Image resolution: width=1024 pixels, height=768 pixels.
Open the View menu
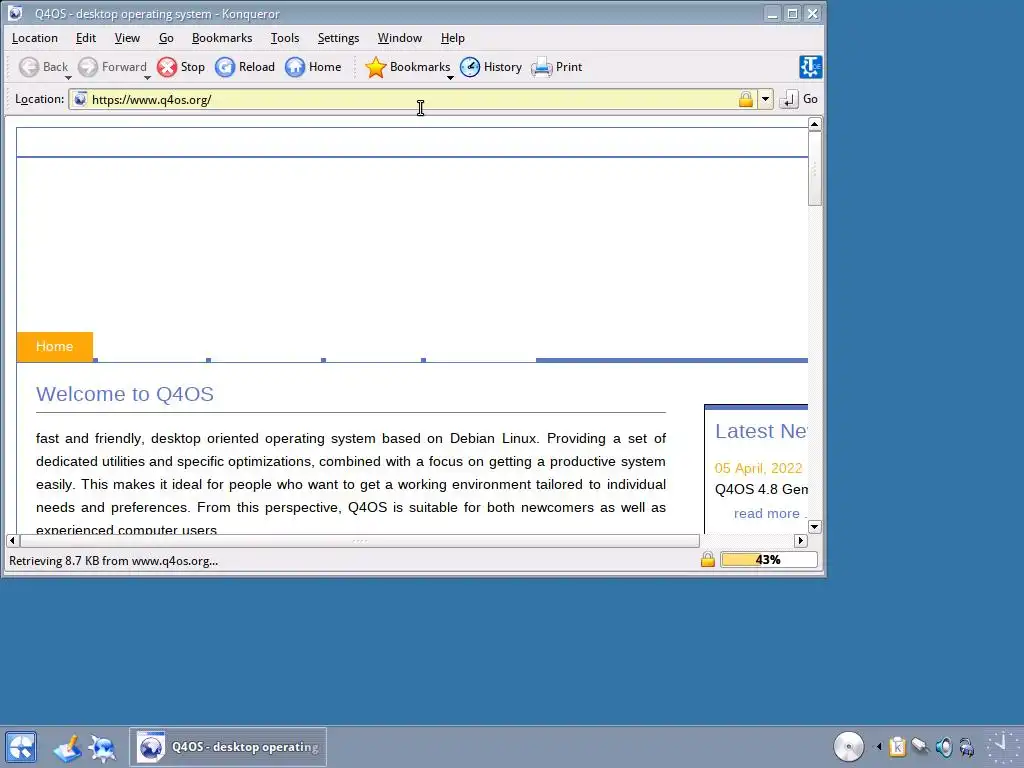pos(127,38)
